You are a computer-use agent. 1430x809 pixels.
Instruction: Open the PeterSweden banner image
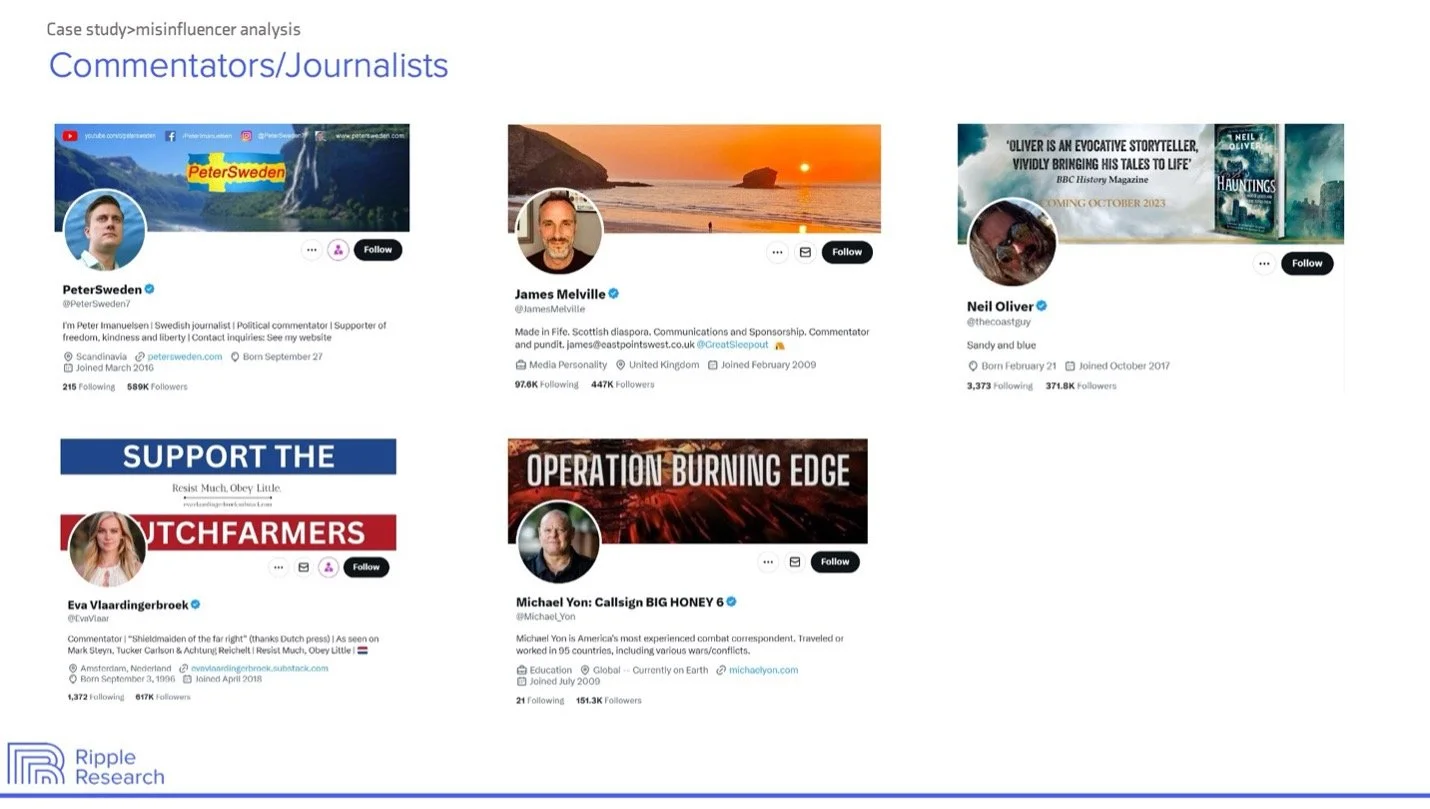click(x=232, y=177)
